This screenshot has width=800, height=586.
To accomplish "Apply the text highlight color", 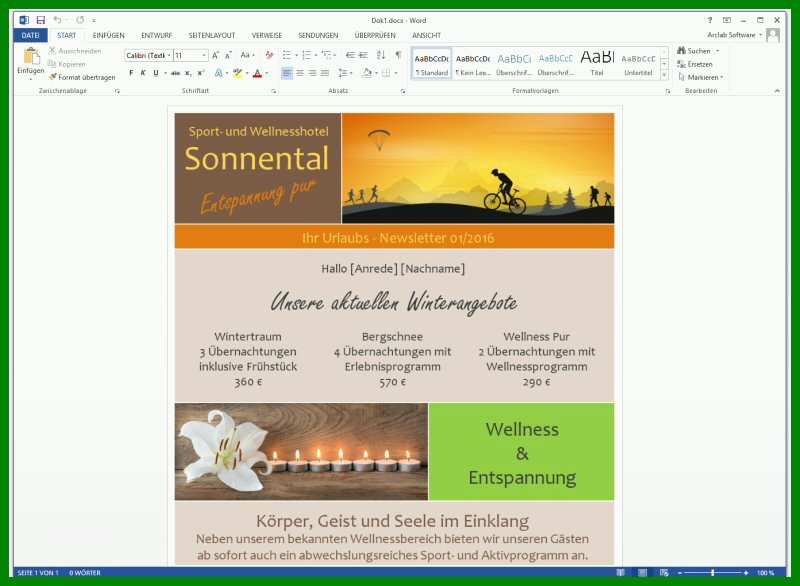I will [237, 73].
